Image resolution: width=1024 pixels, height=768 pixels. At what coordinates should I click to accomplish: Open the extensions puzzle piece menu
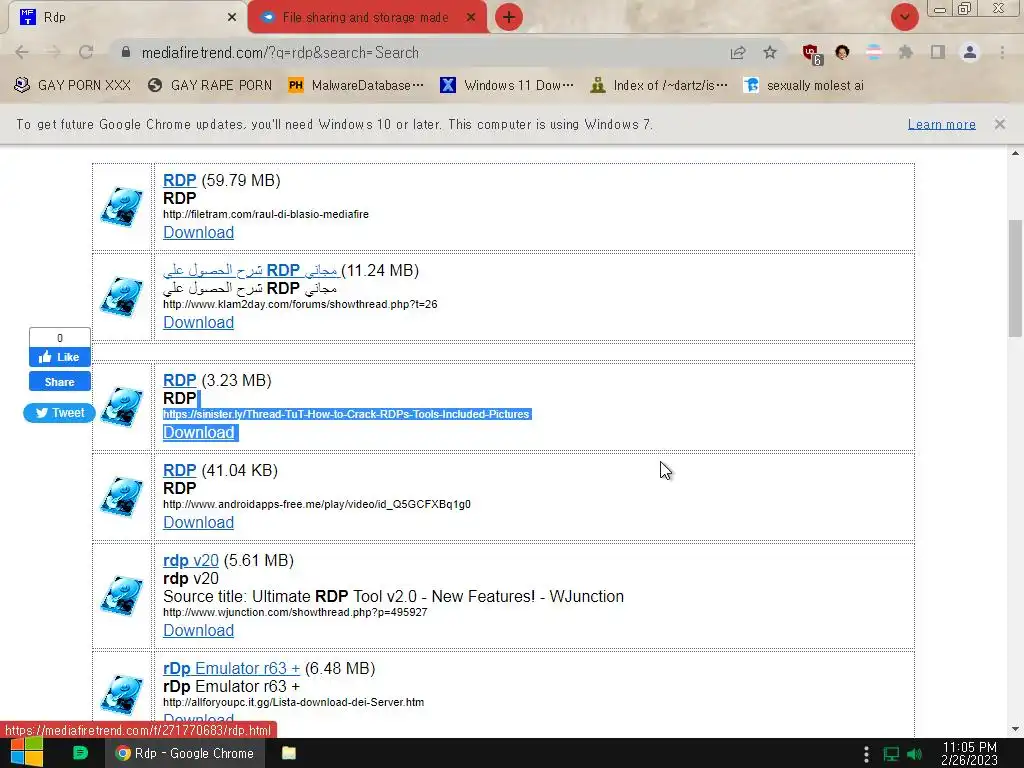coord(905,52)
